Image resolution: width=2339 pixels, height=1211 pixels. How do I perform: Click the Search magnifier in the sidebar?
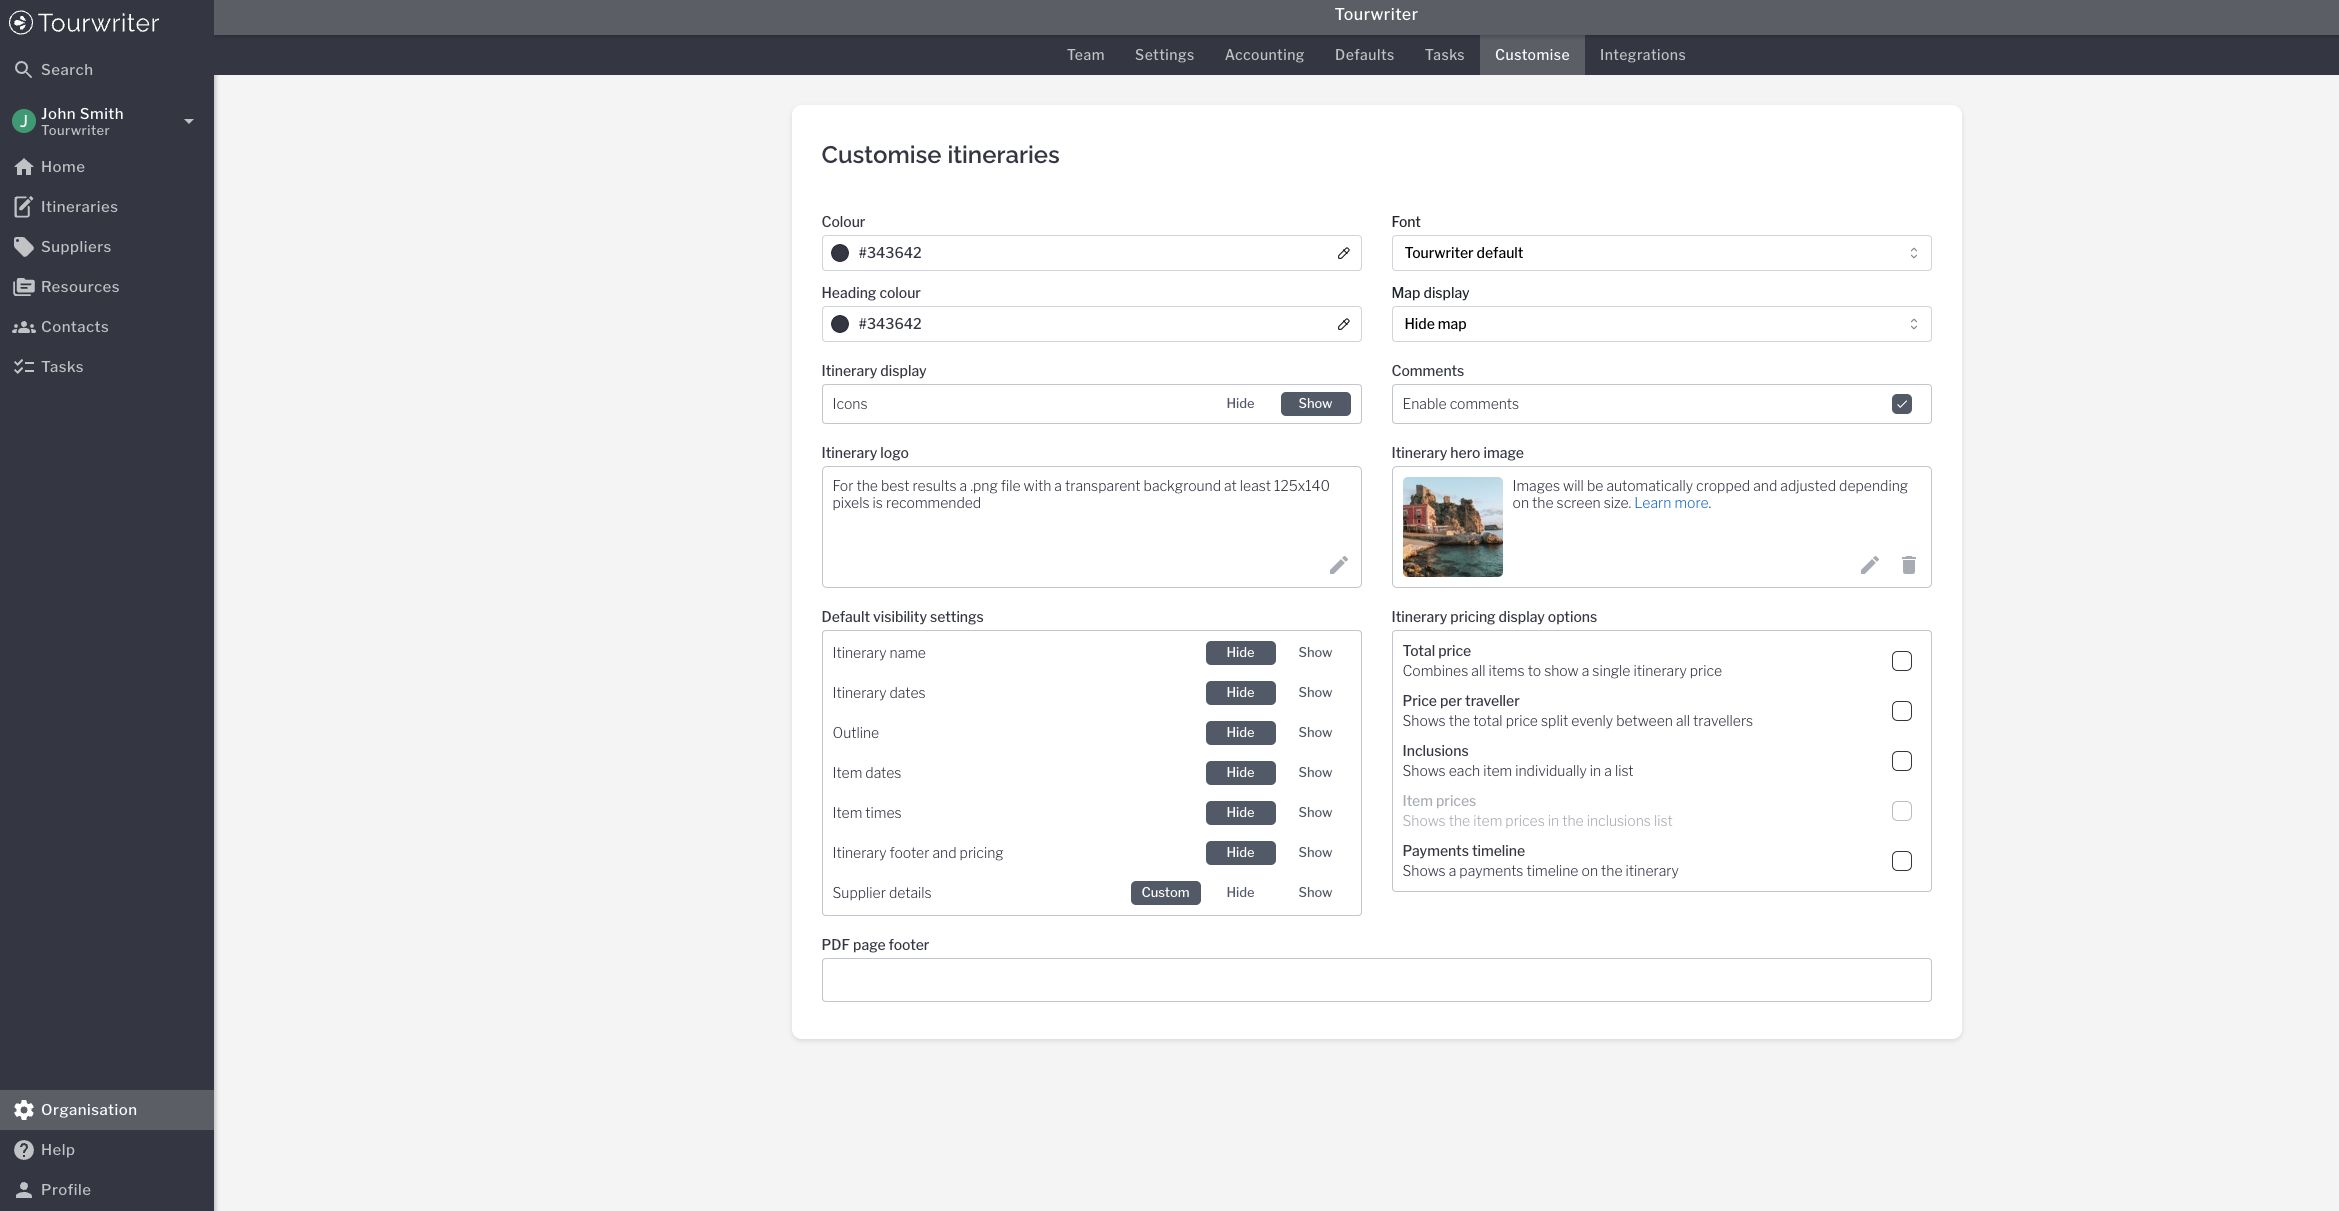(x=24, y=70)
